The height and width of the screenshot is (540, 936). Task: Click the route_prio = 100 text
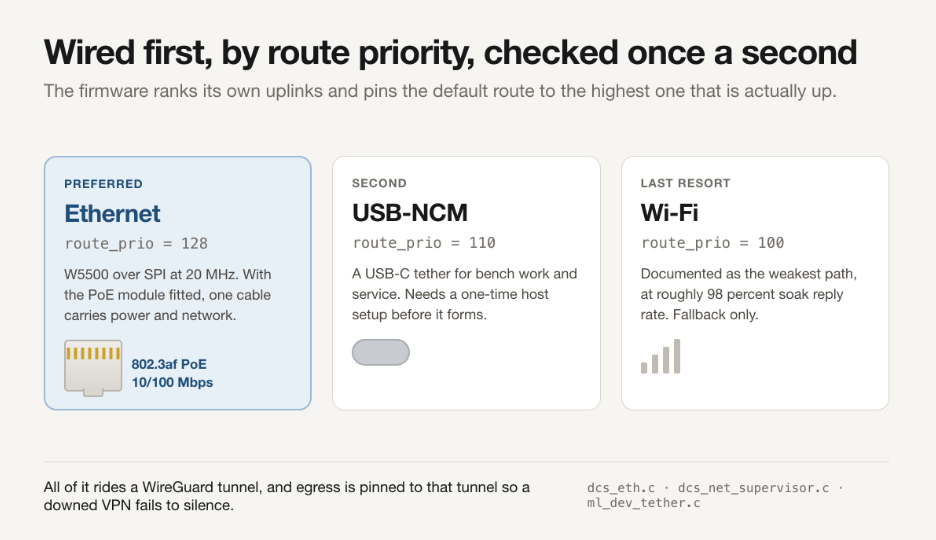[x=712, y=243]
